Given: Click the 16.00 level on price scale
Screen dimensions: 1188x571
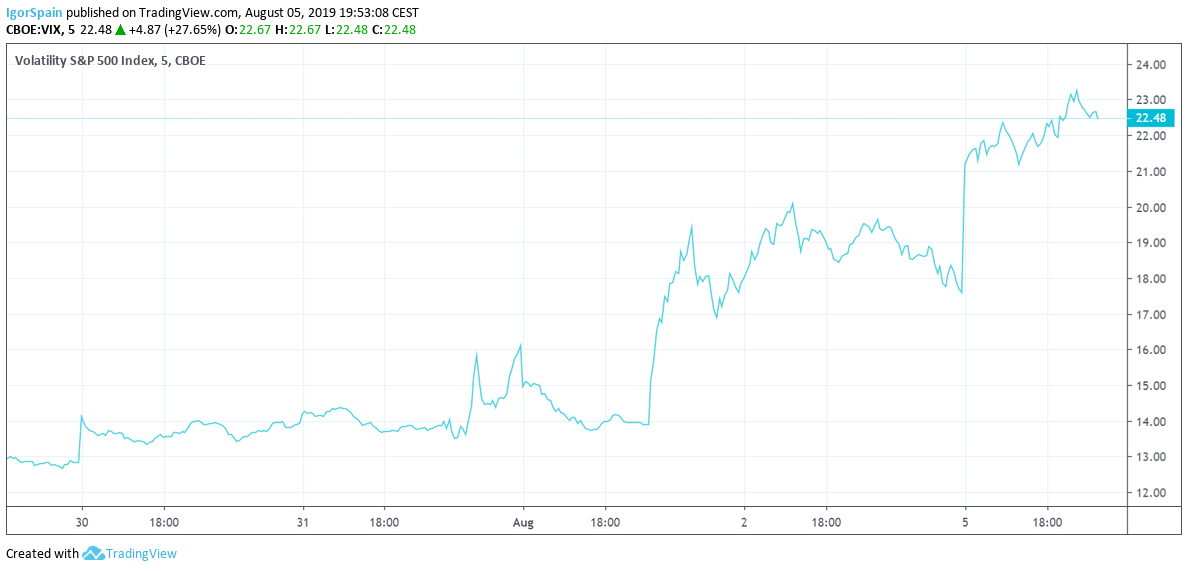Looking at the screenshot, I should (x=1152, y=350).
